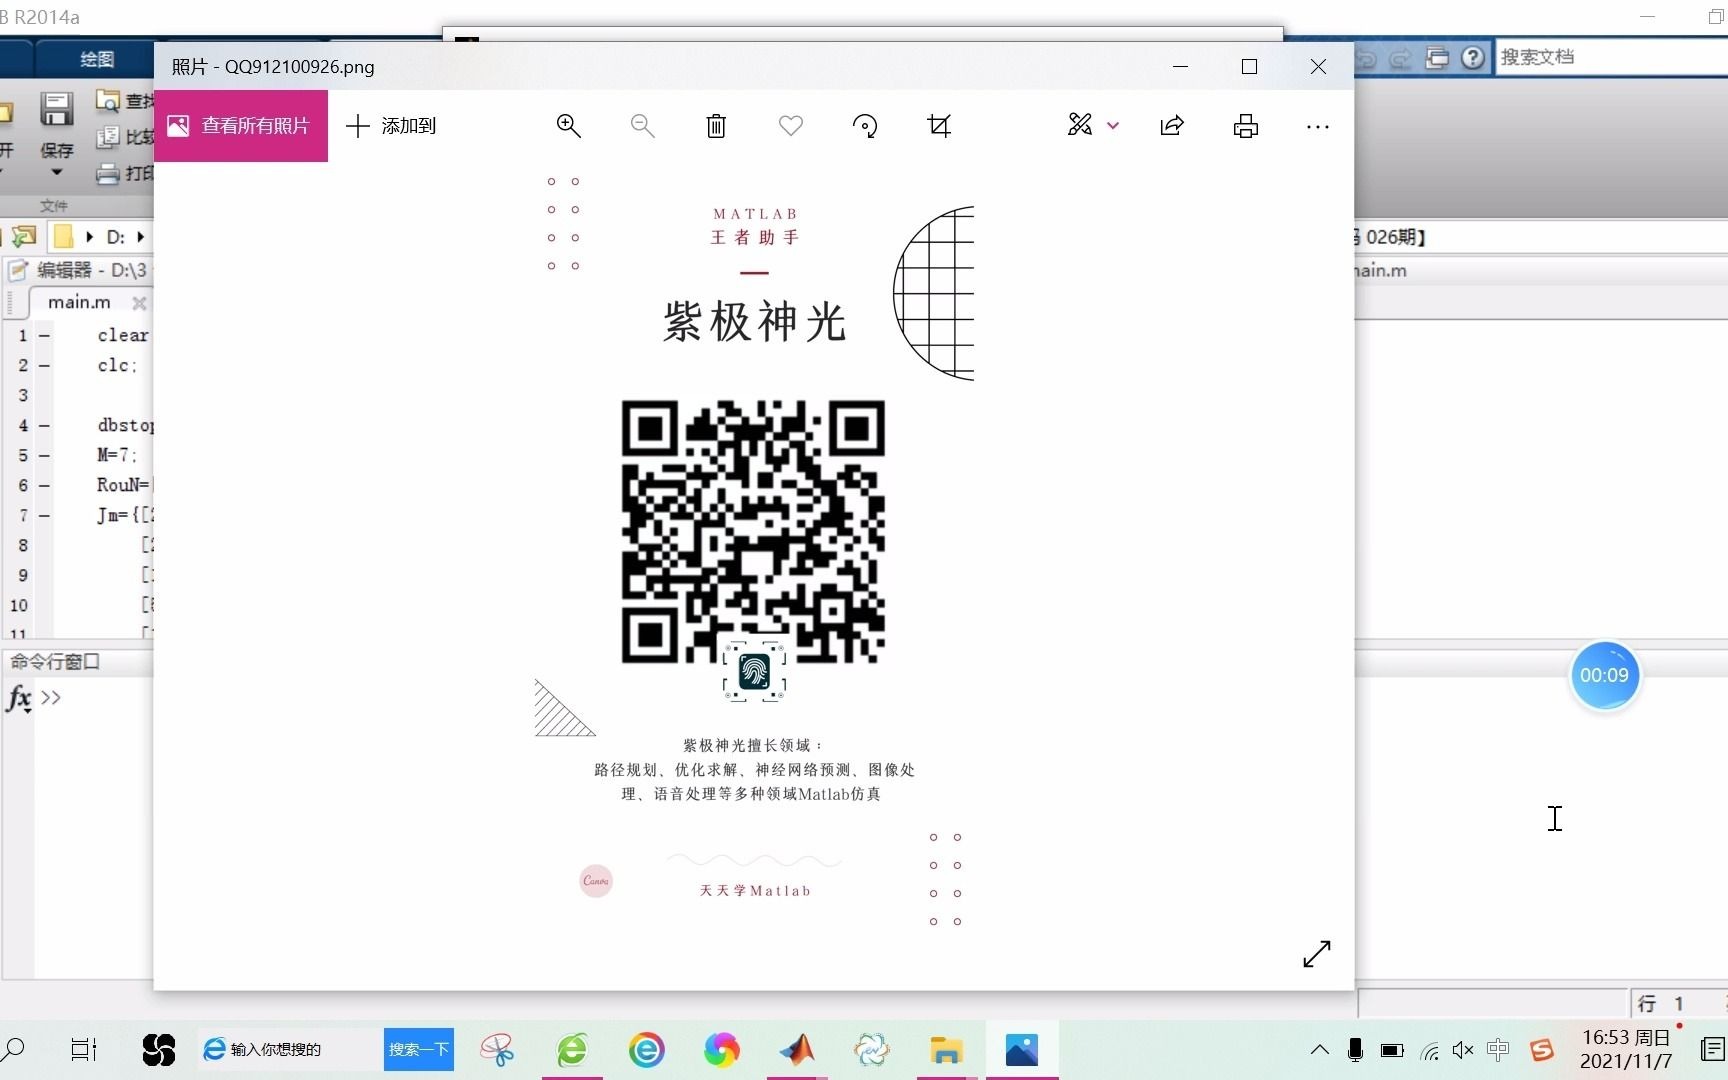This screenshot has height=1080, width=1728.
Task: Click fx function browser icon
Action: pos(18,698)
